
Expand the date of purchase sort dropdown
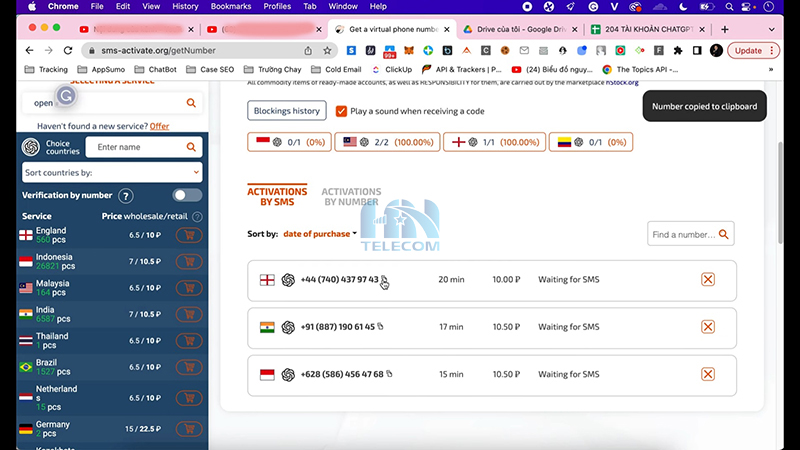coord(320,234)
